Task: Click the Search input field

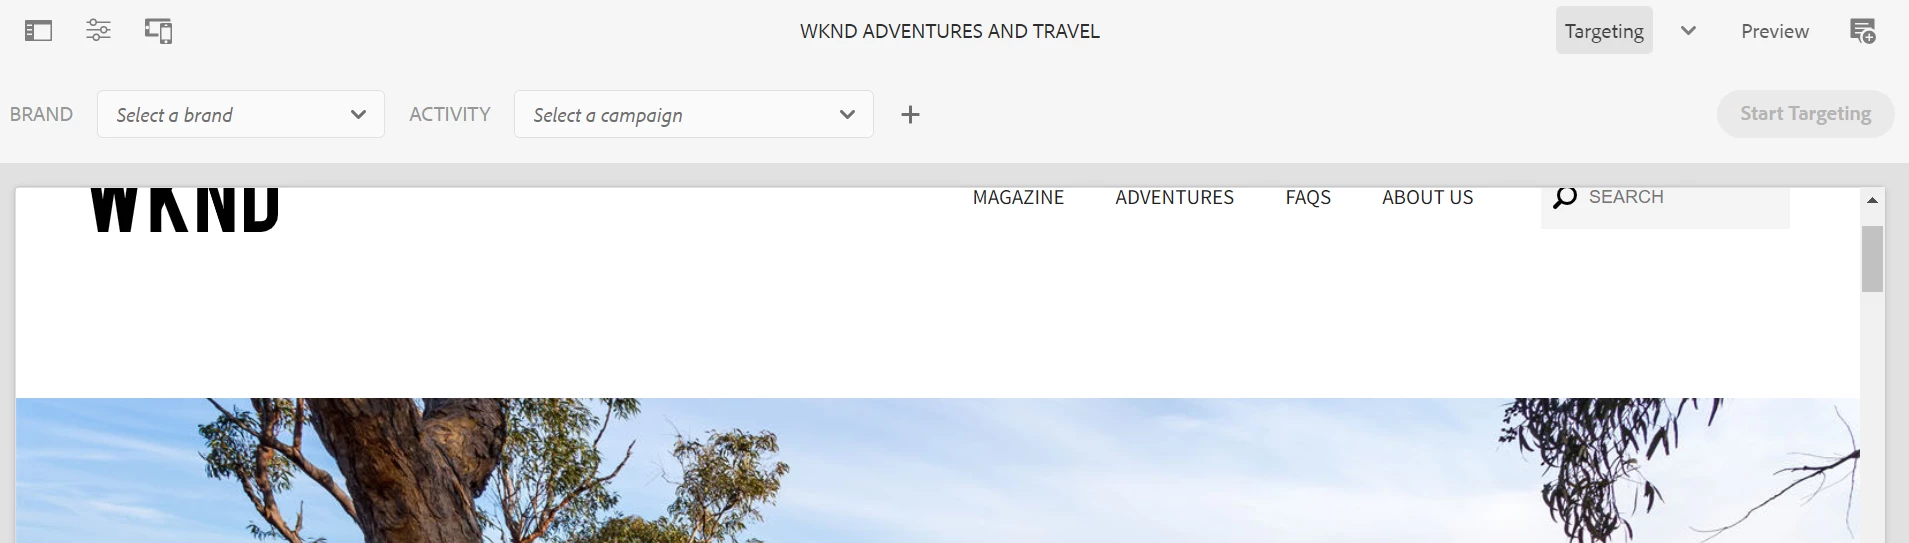Action: [1665, 205]
